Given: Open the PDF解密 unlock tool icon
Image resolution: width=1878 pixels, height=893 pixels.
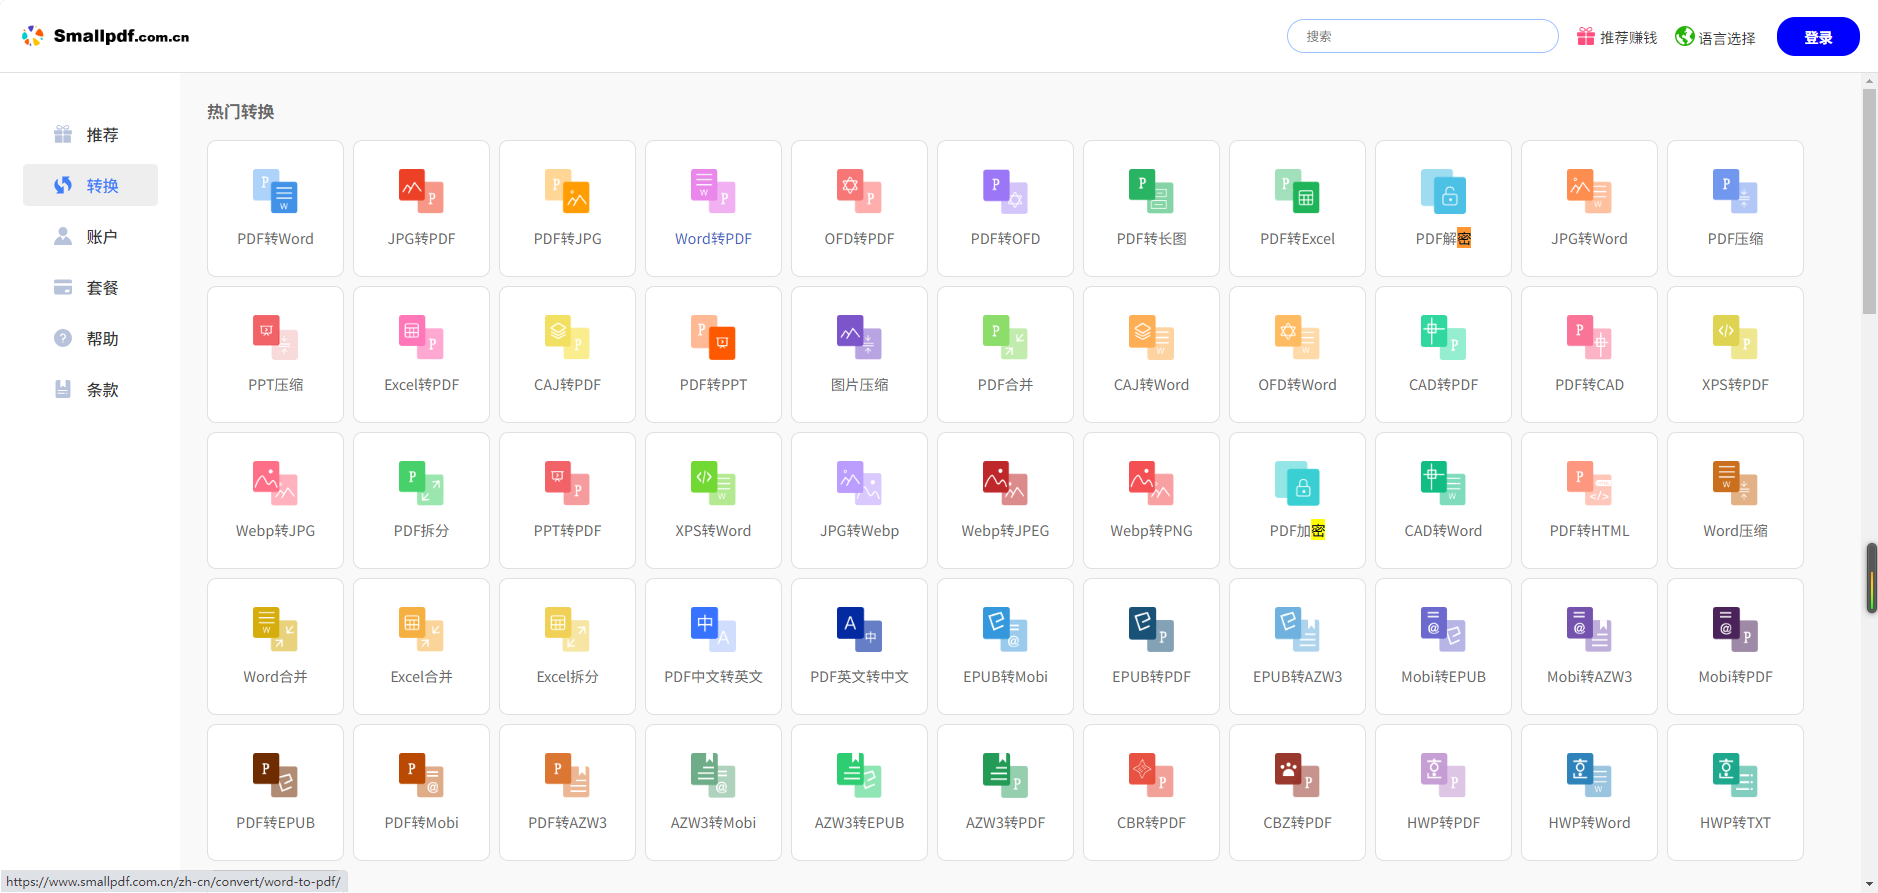Looking at the screenshot, I should pos(1443,192).
